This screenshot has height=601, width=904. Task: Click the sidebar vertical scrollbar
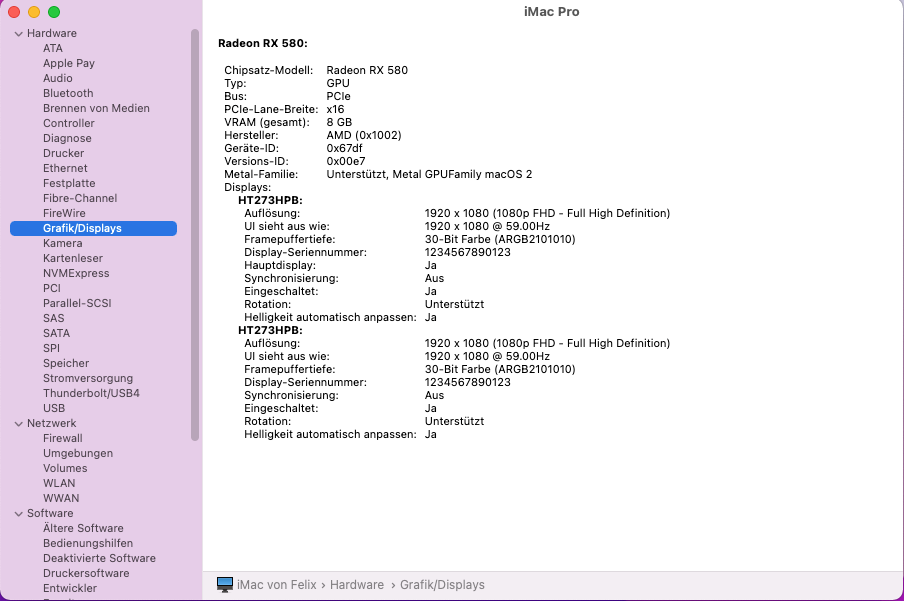point(195,235)
